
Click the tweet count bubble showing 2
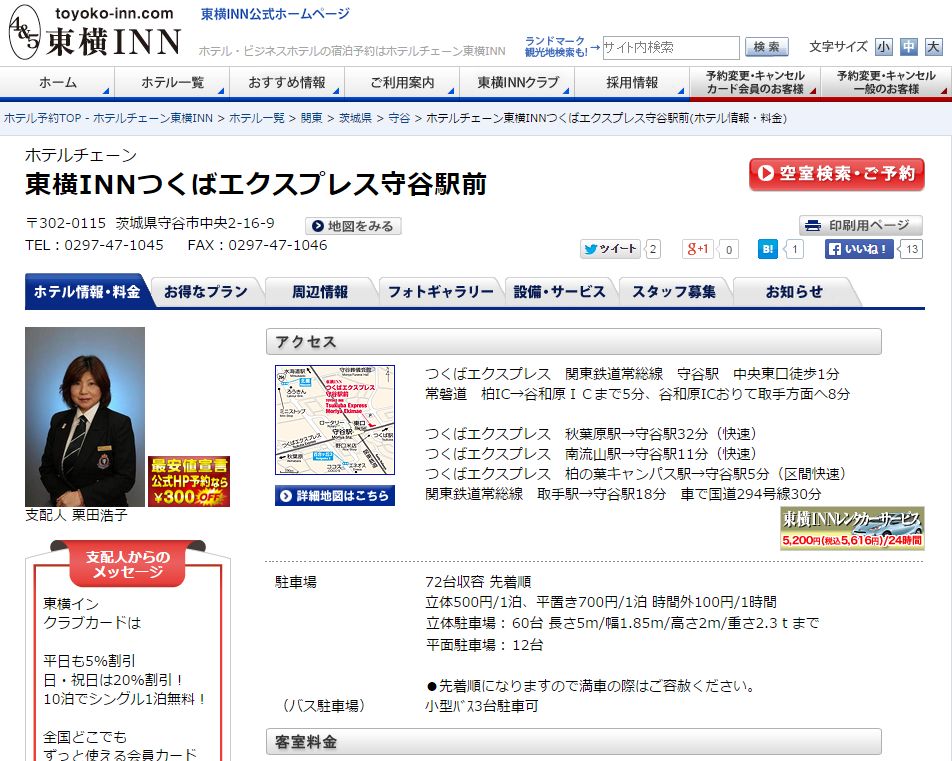[x=653, y=249]
